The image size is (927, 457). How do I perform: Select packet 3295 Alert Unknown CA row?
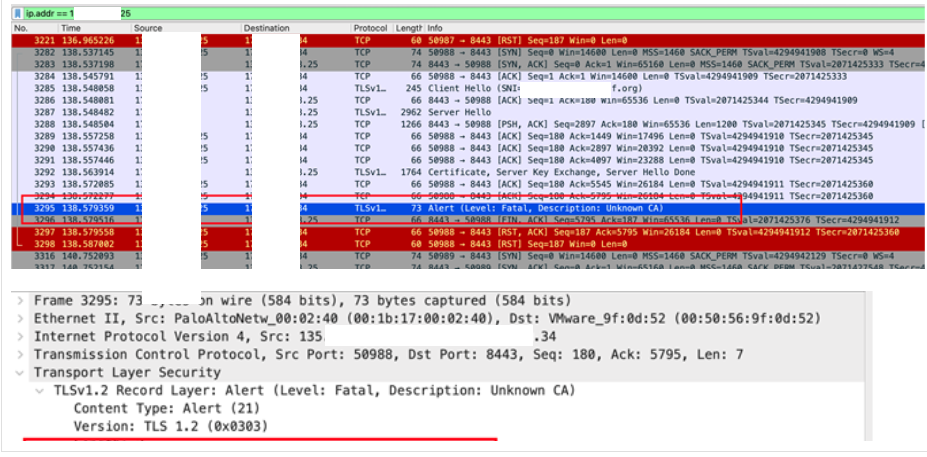pos(468,208)
